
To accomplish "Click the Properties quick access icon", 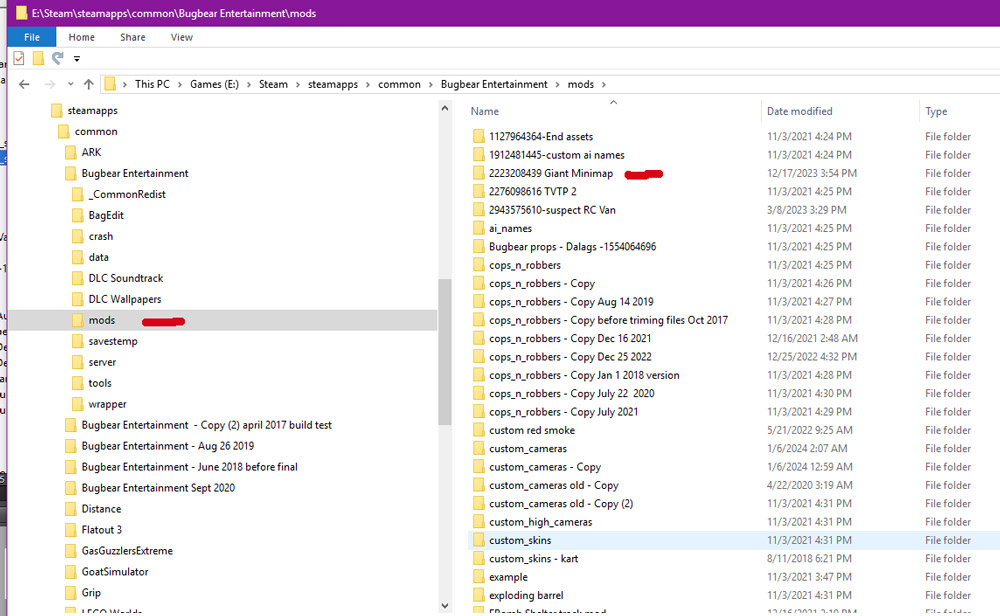I will (x=19, y=59).
